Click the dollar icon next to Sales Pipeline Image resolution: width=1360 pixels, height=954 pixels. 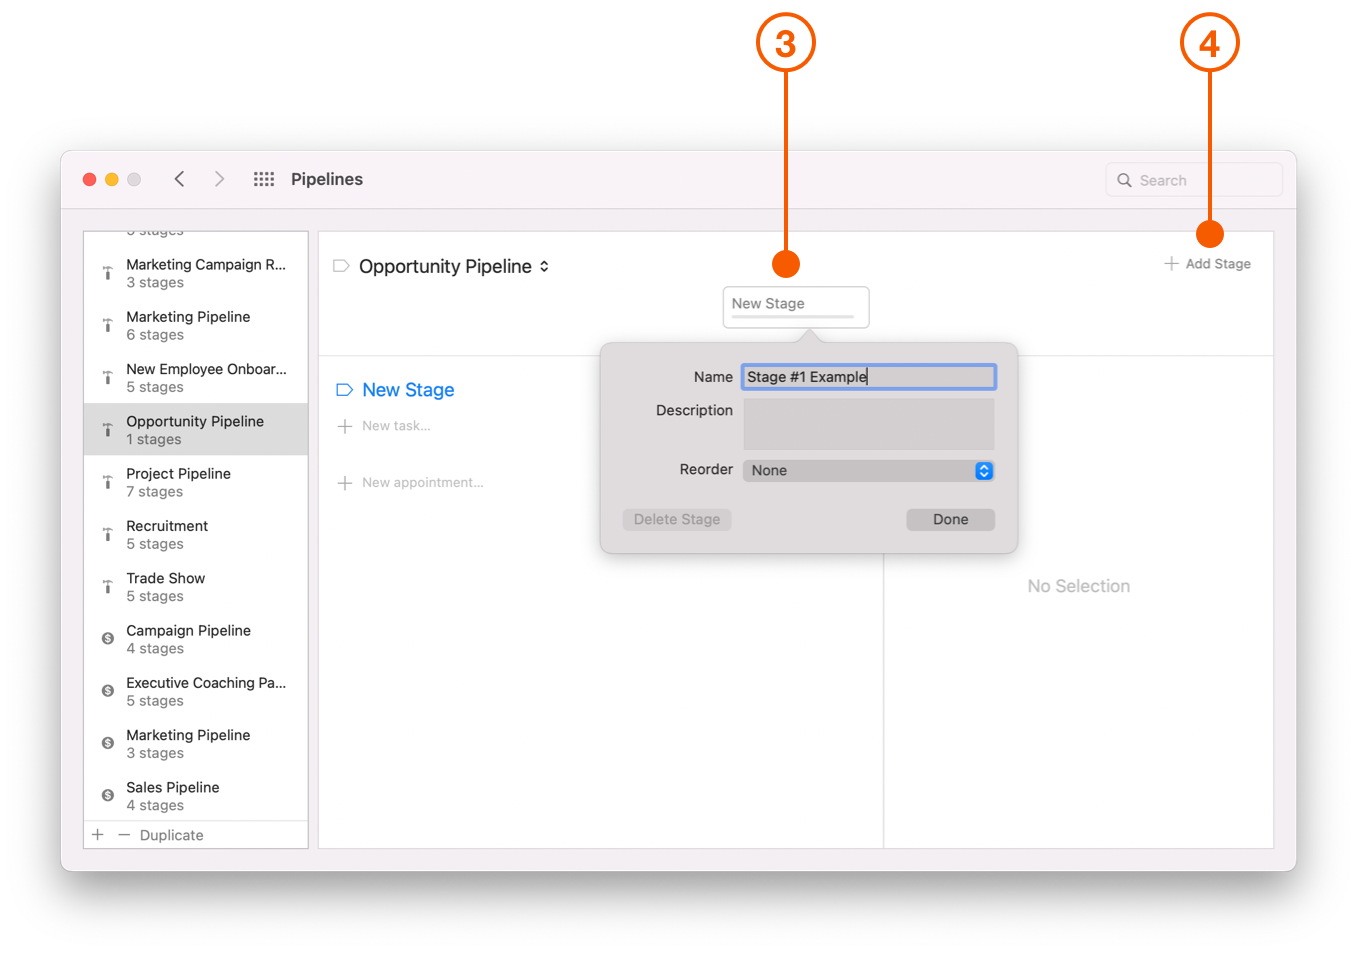tap(107, 795)
